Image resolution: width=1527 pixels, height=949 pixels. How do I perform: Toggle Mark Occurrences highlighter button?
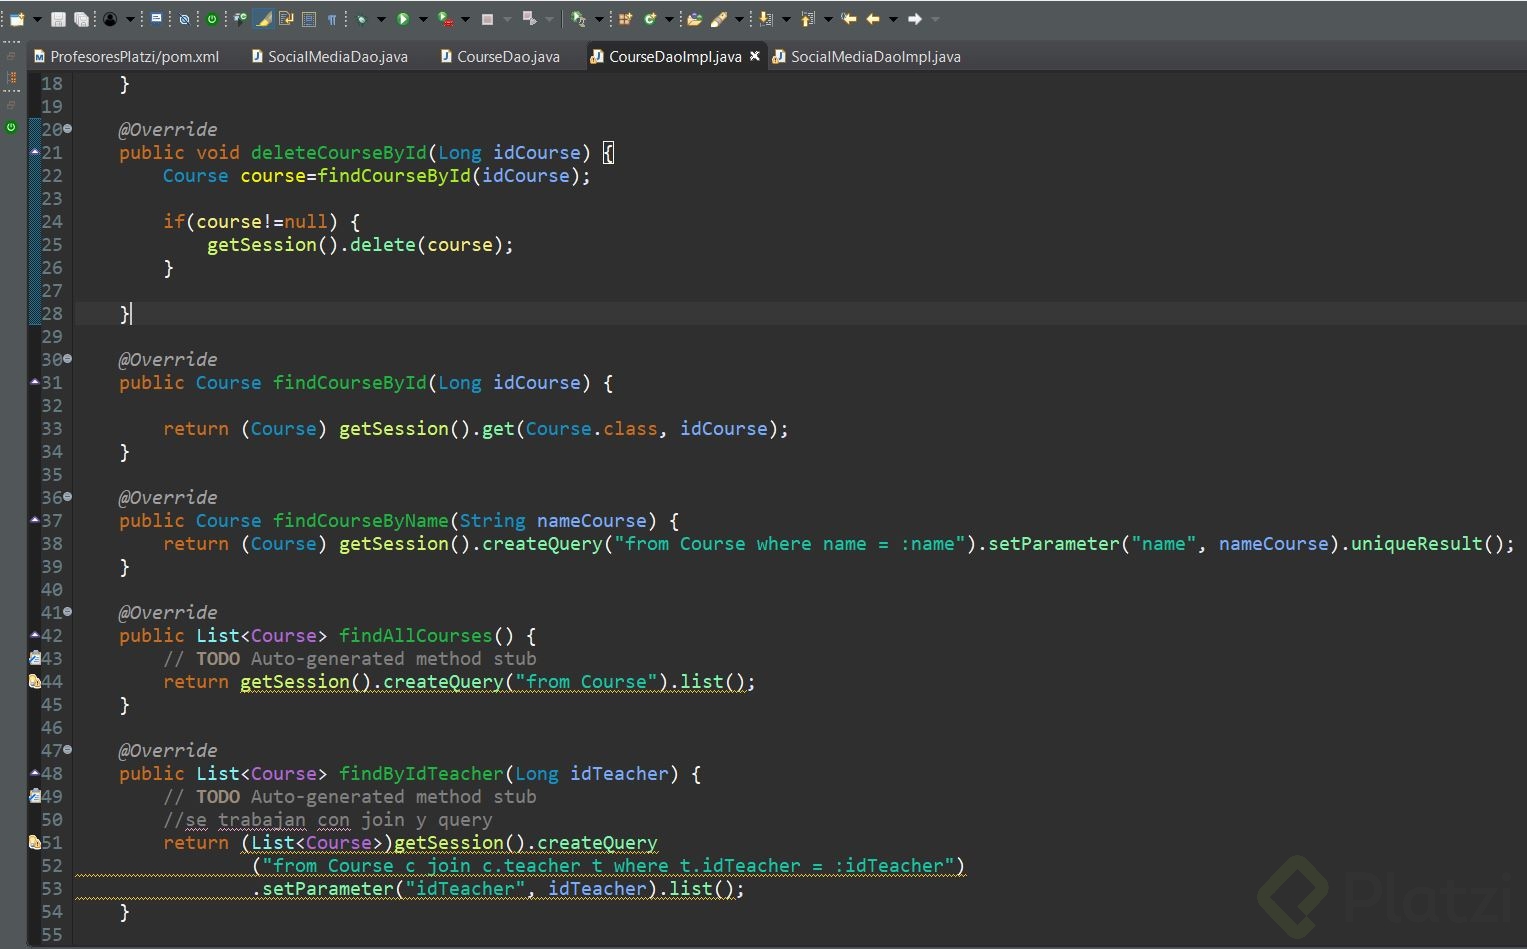264,19
